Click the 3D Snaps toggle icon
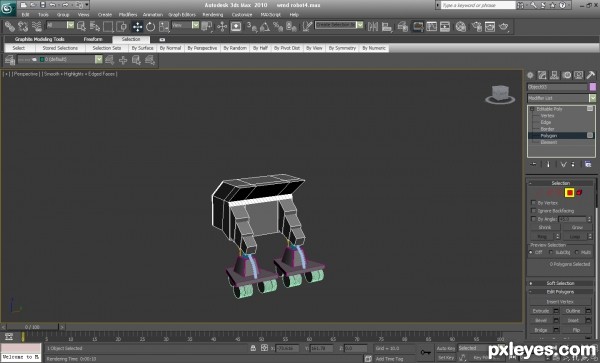600x363 pixels. (251, 26)
